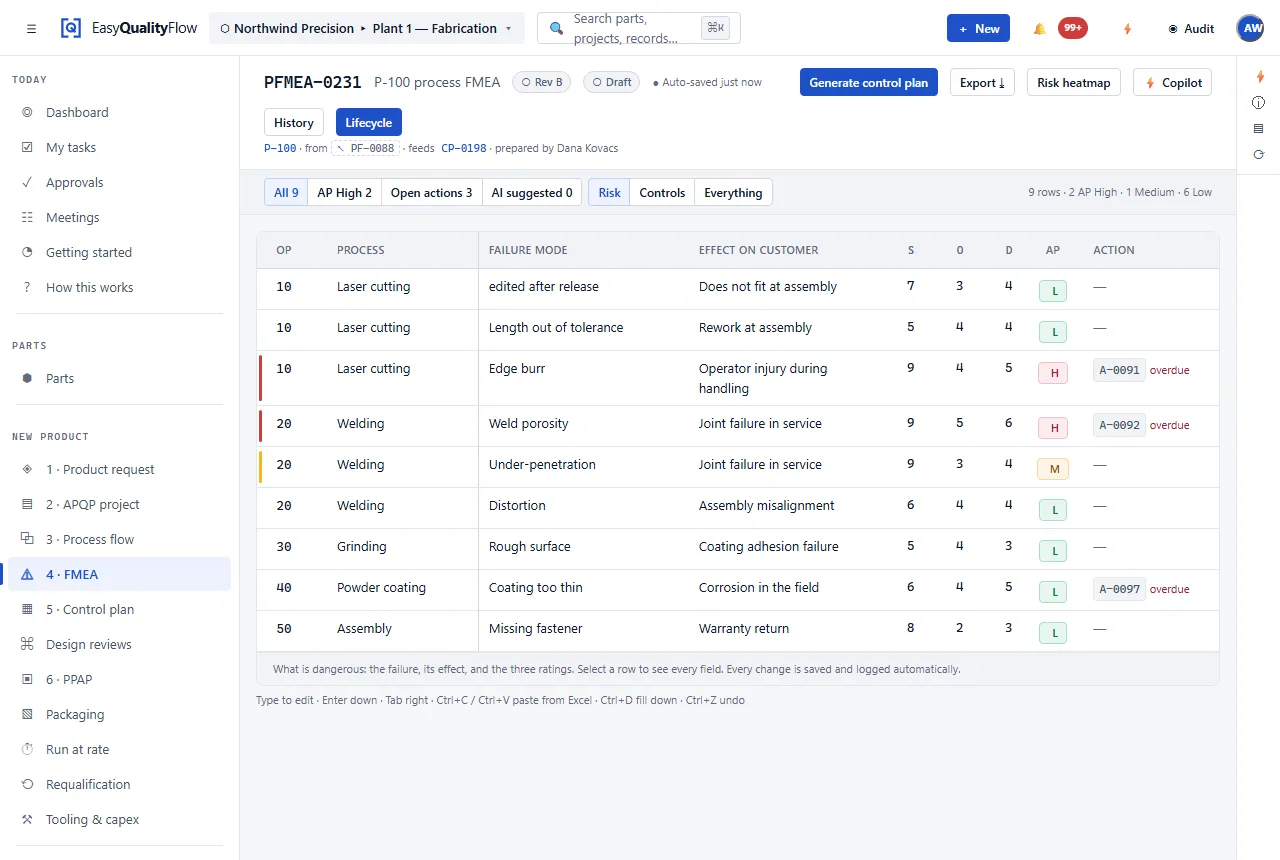Toggle the Audit mode switch

(1191, 29)
